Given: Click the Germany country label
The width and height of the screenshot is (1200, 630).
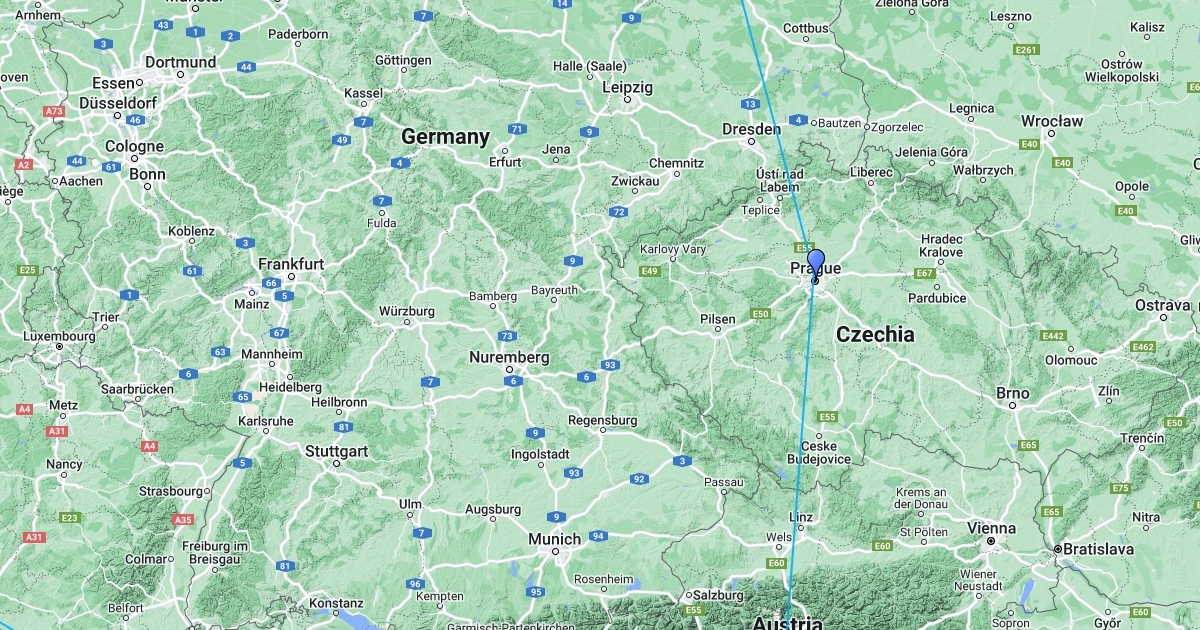Looking at the screenshot, I should point(446,136).
